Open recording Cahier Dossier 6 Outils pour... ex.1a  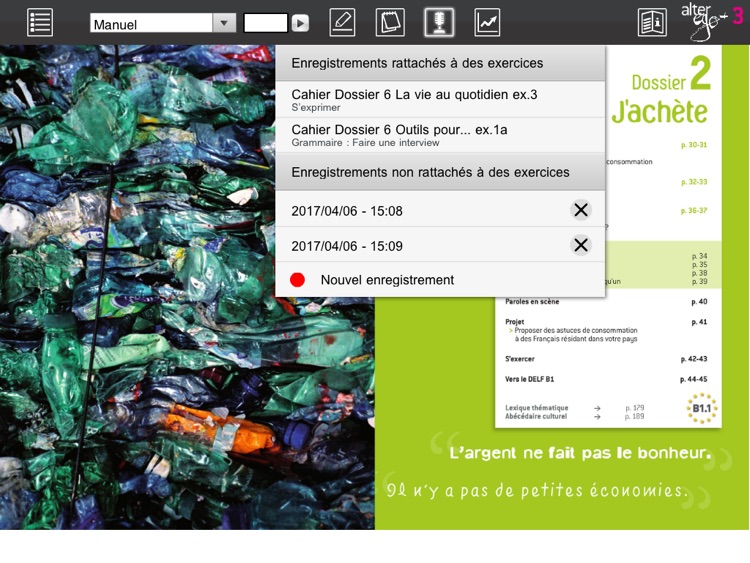[440, 135]
